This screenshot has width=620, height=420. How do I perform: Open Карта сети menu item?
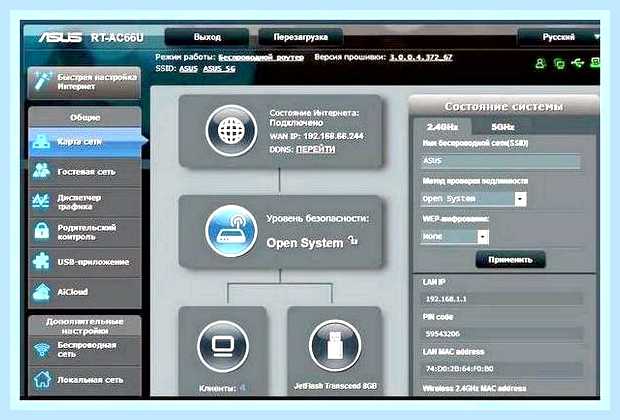(85, 142)
